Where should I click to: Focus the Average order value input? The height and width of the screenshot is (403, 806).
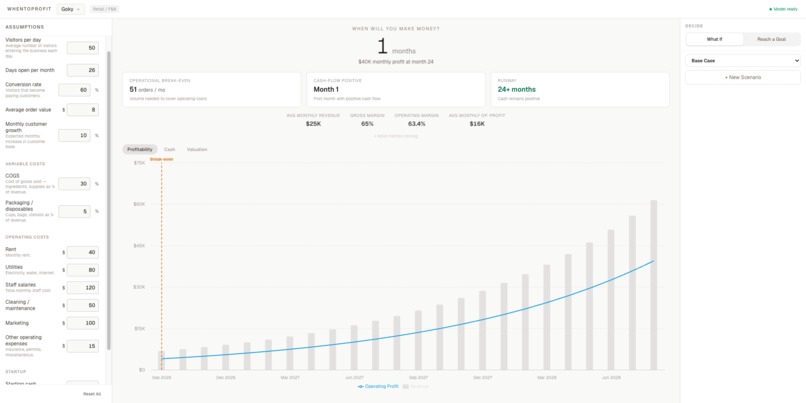coord(83,109)
